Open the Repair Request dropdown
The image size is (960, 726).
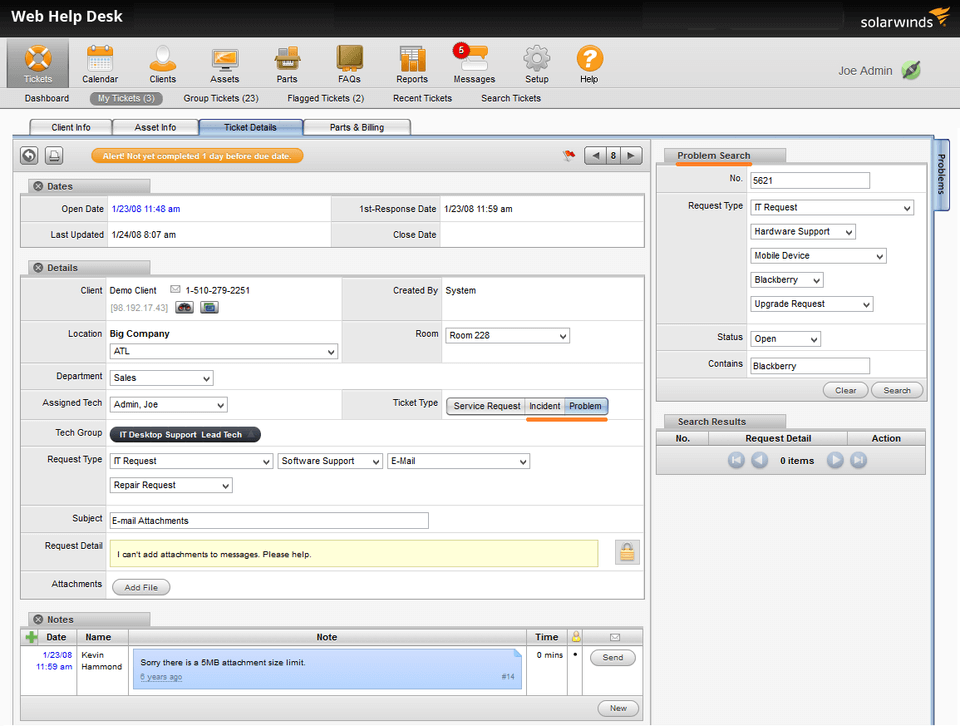(171, 485)
